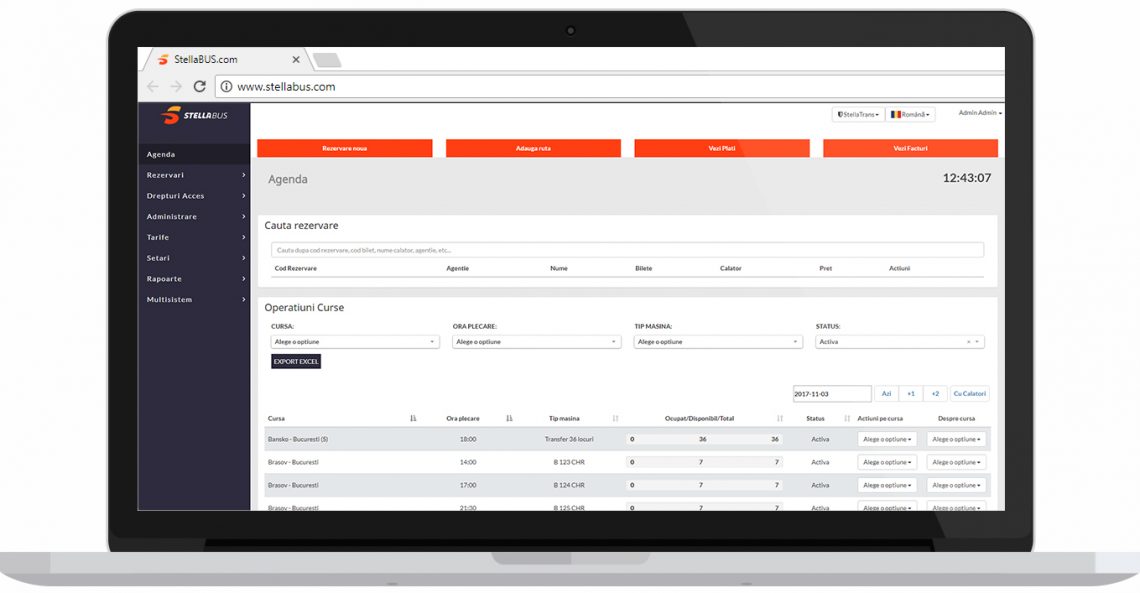Open the Agenda menu item

(193, 154)
